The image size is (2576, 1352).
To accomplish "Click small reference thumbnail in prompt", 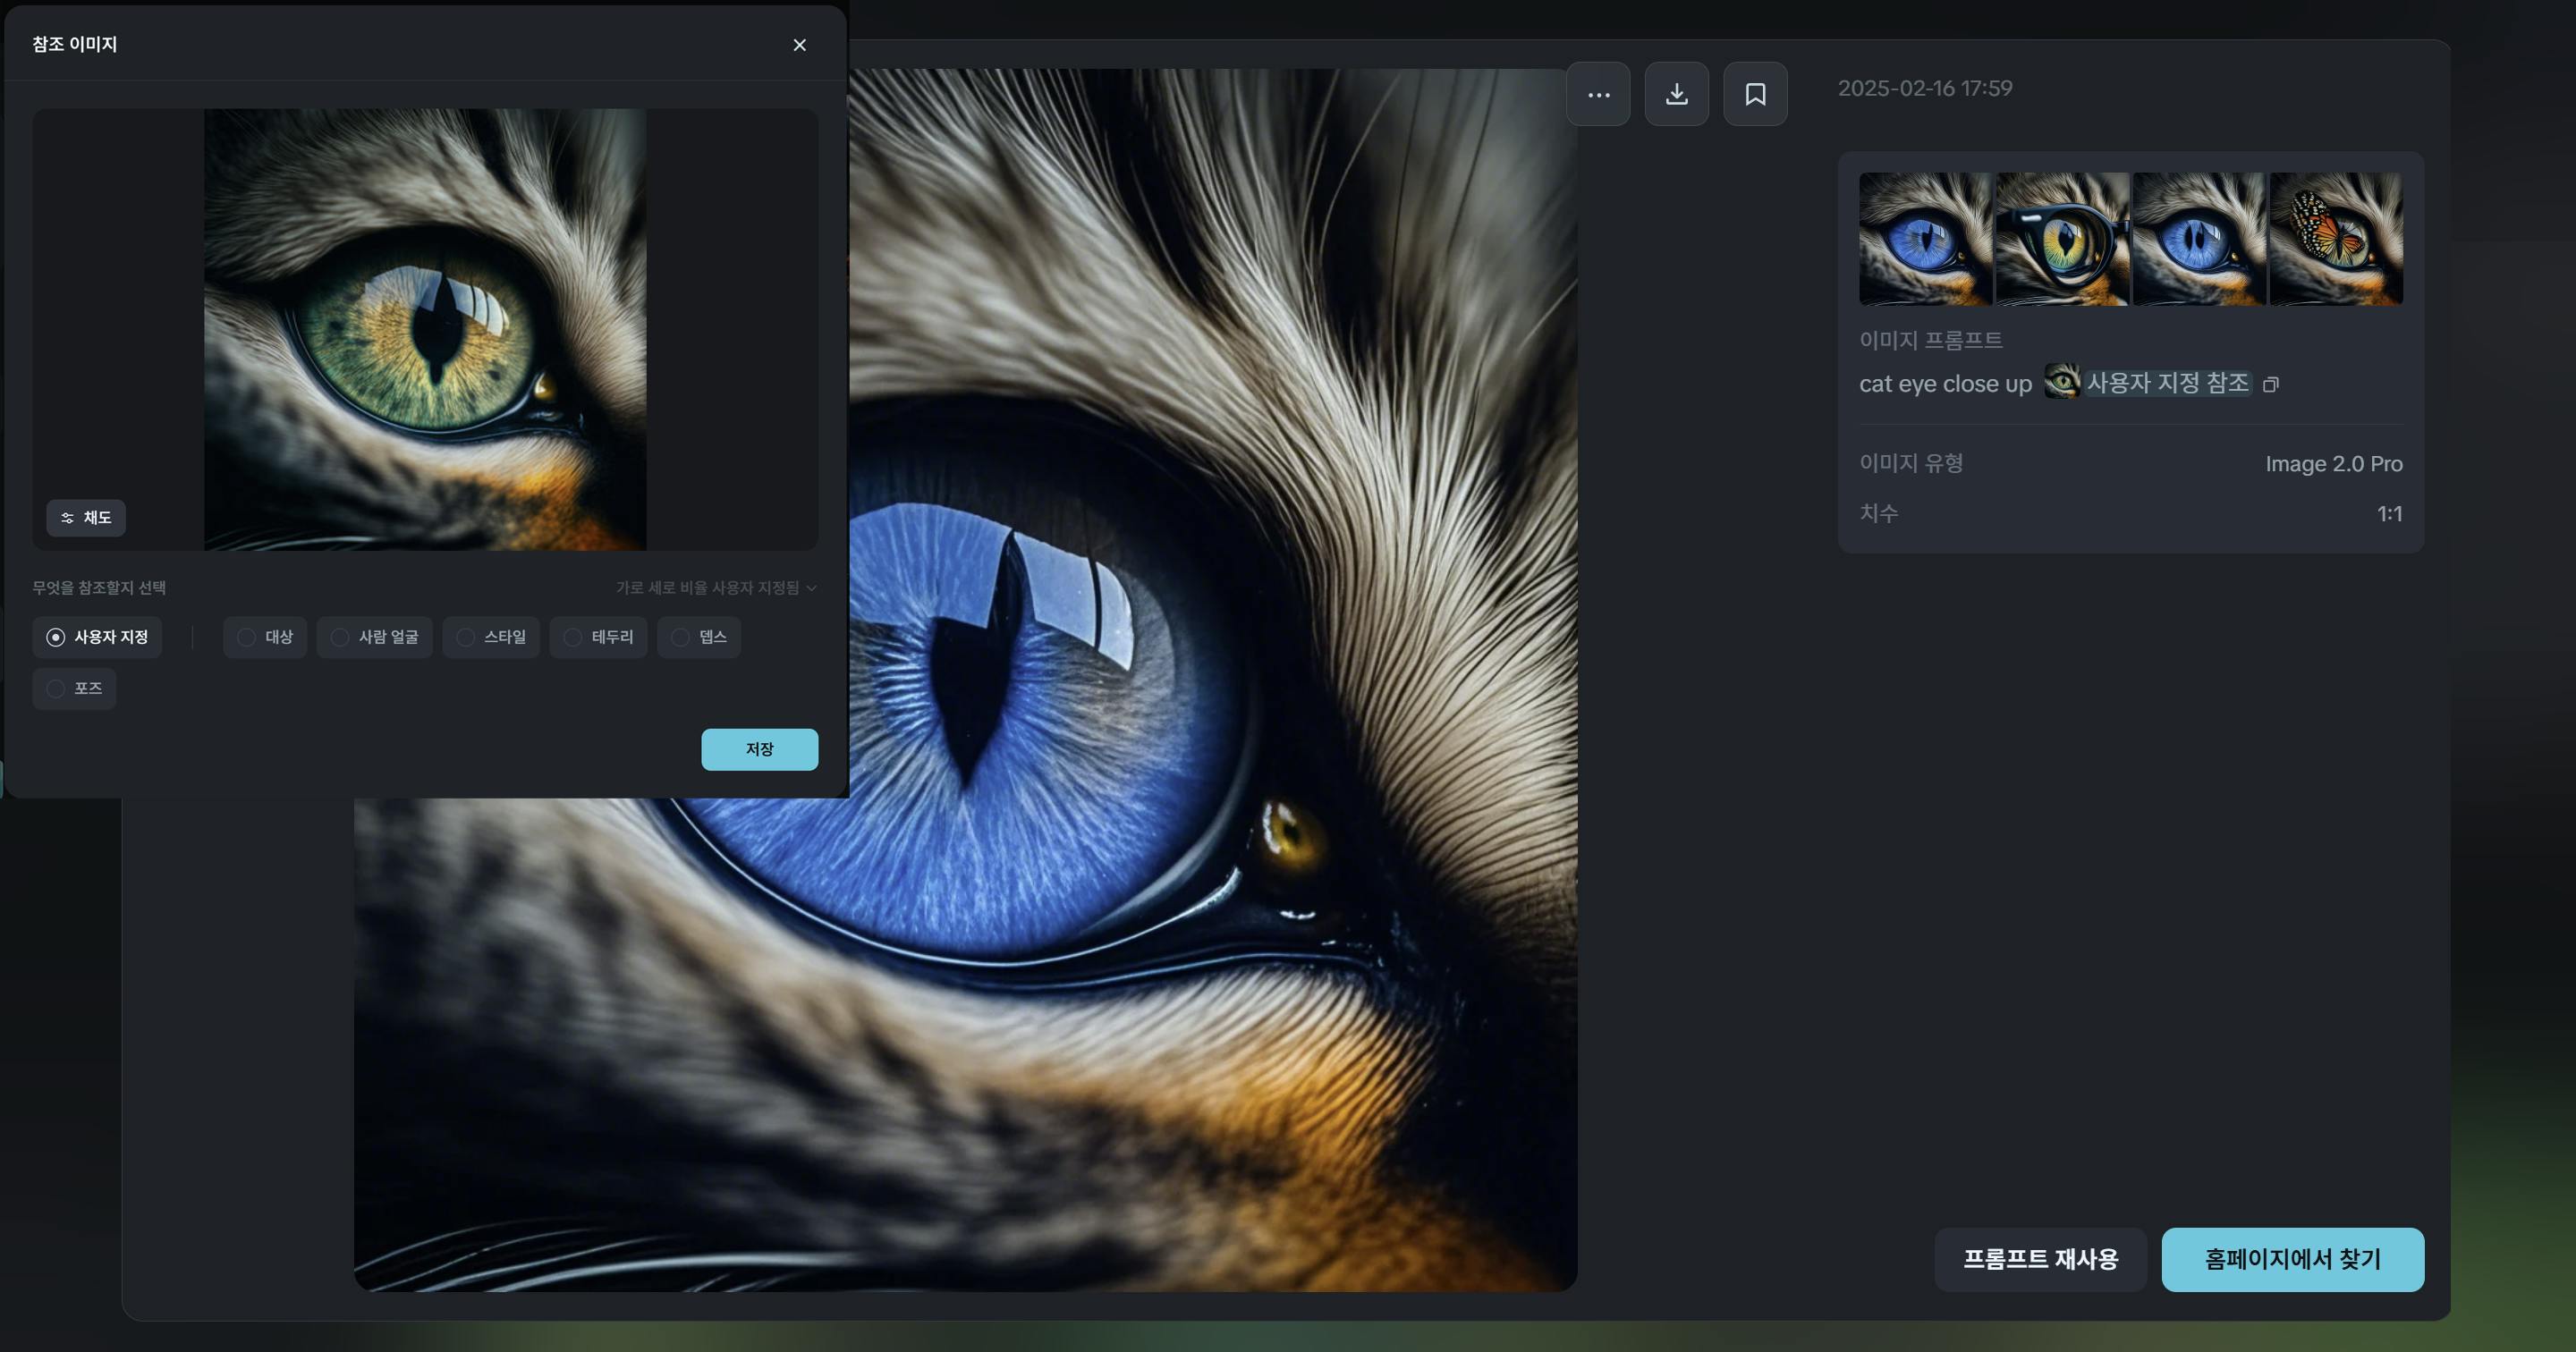I will [2061, 382].
